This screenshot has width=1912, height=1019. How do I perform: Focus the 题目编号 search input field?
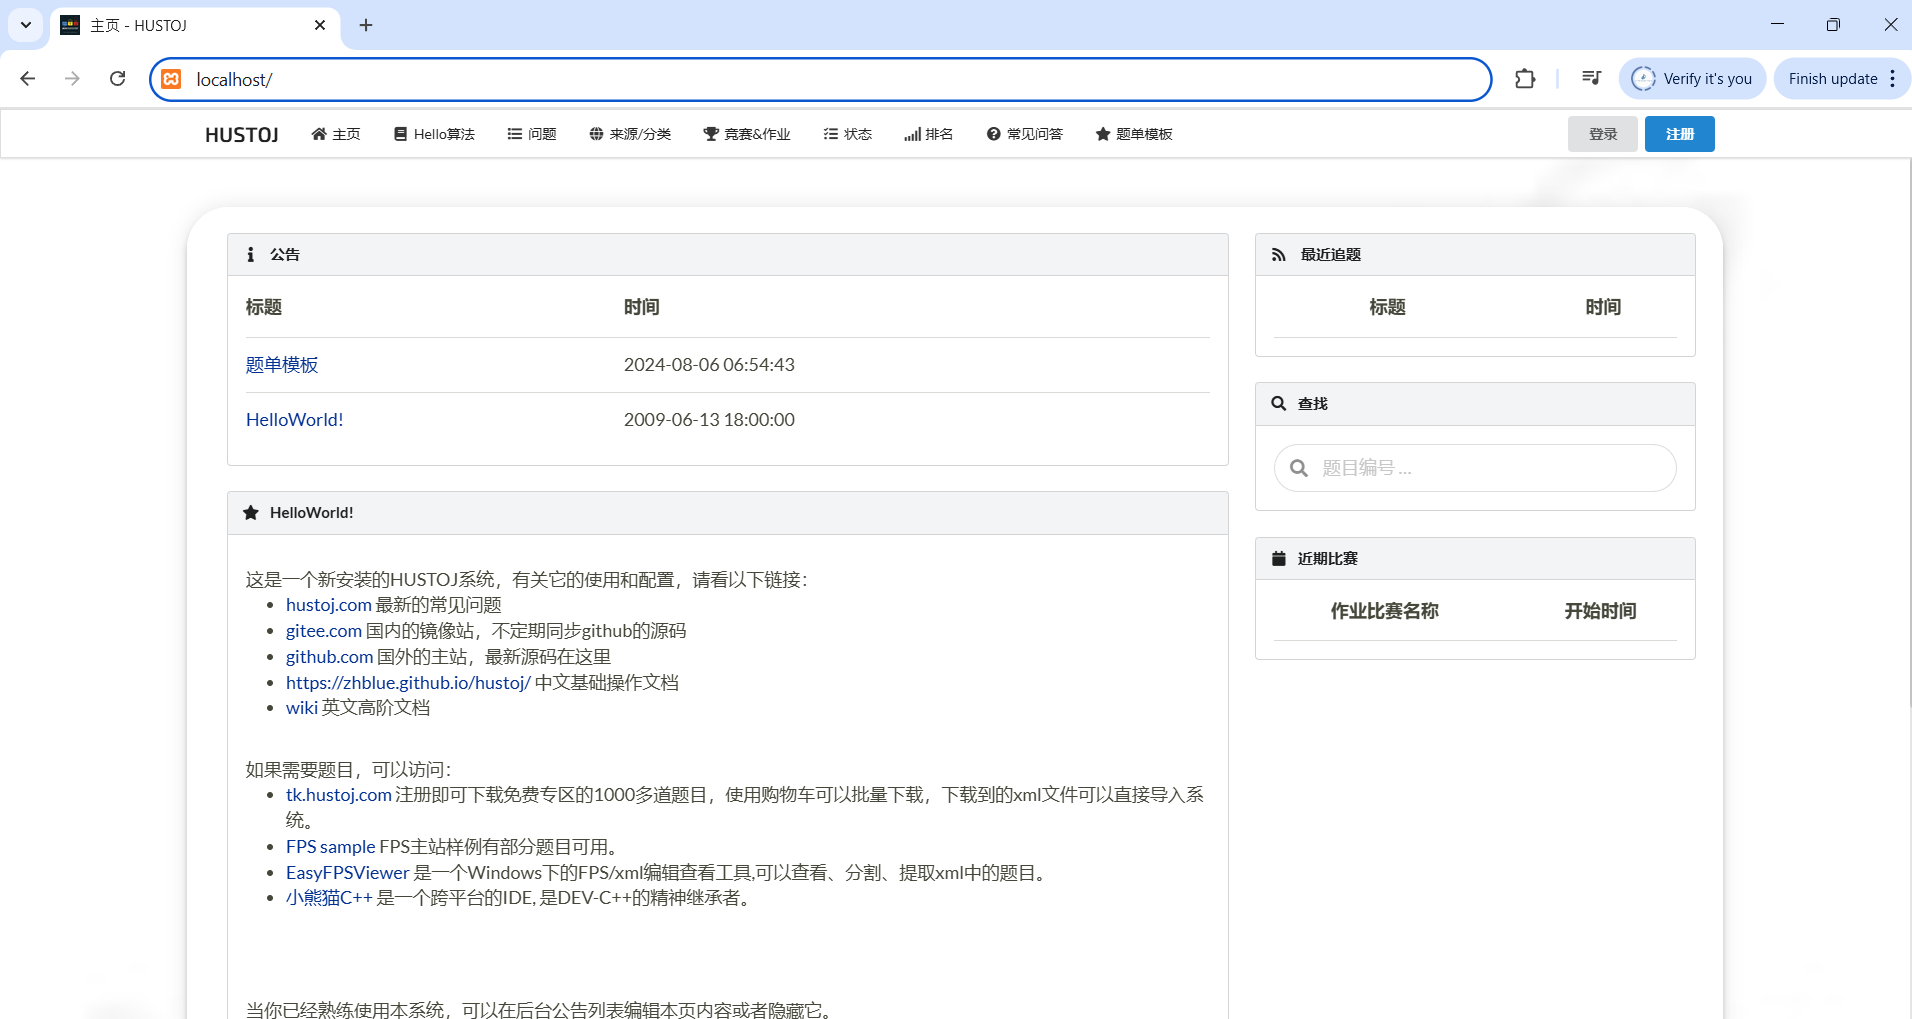[1490, 468]
